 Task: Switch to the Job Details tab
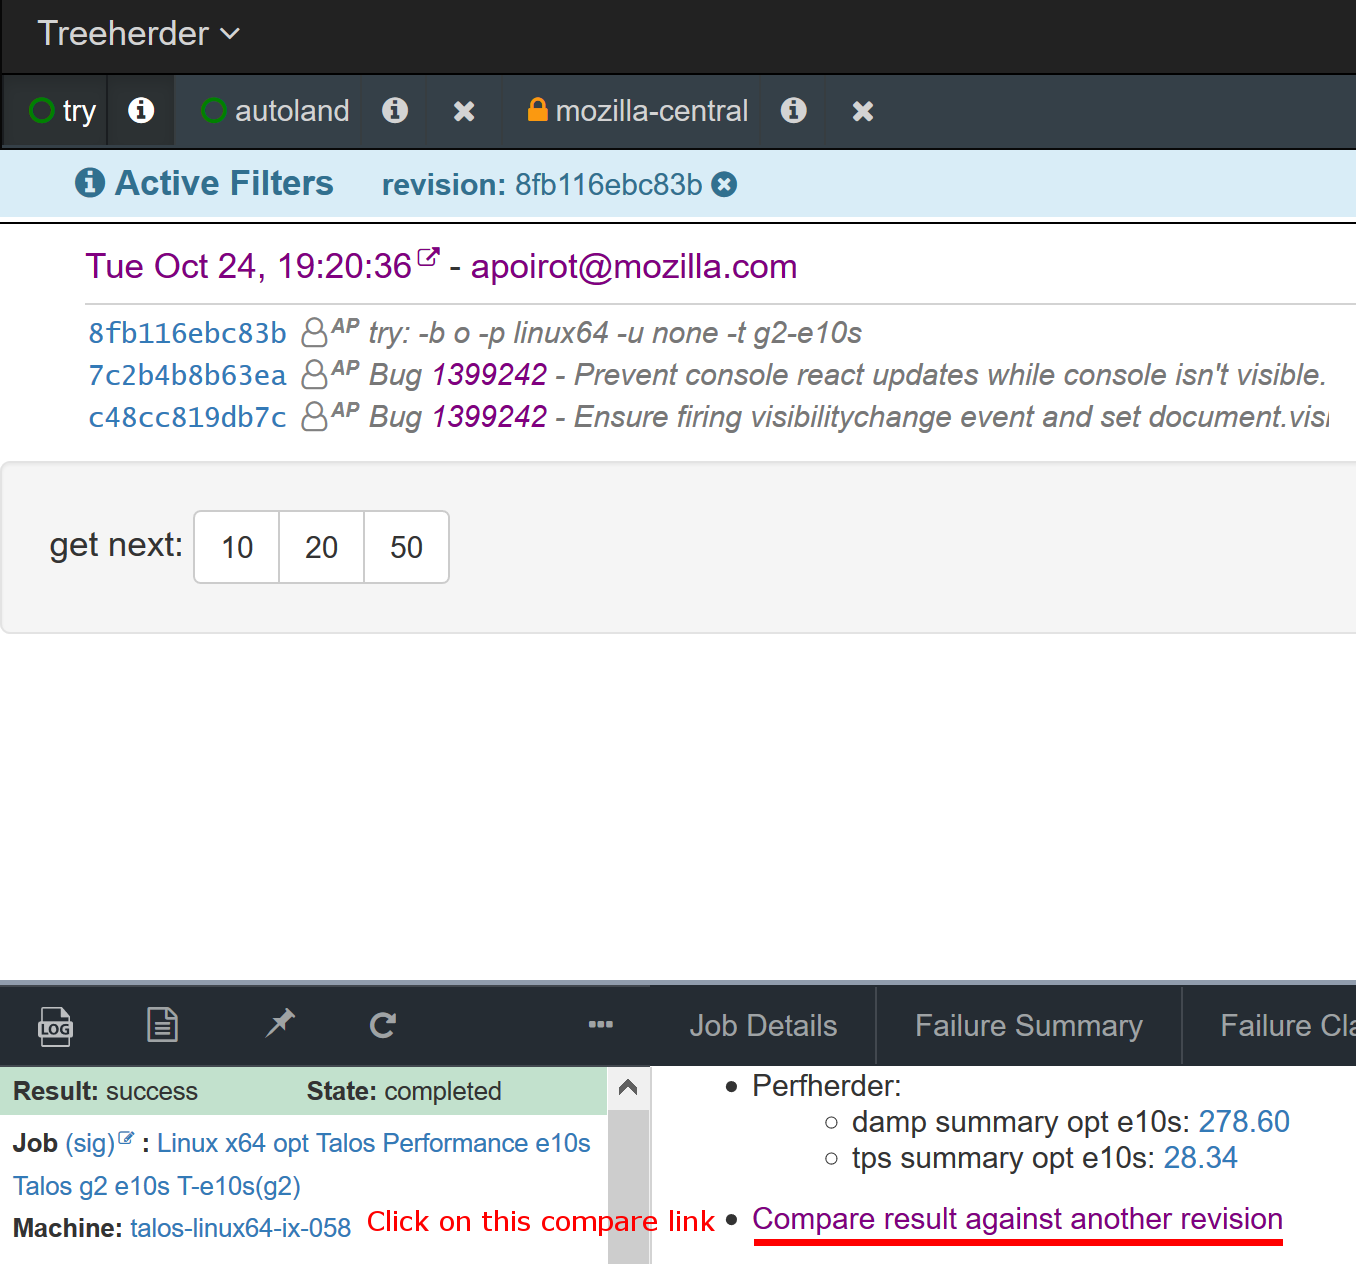click(x=763, y=1026)
